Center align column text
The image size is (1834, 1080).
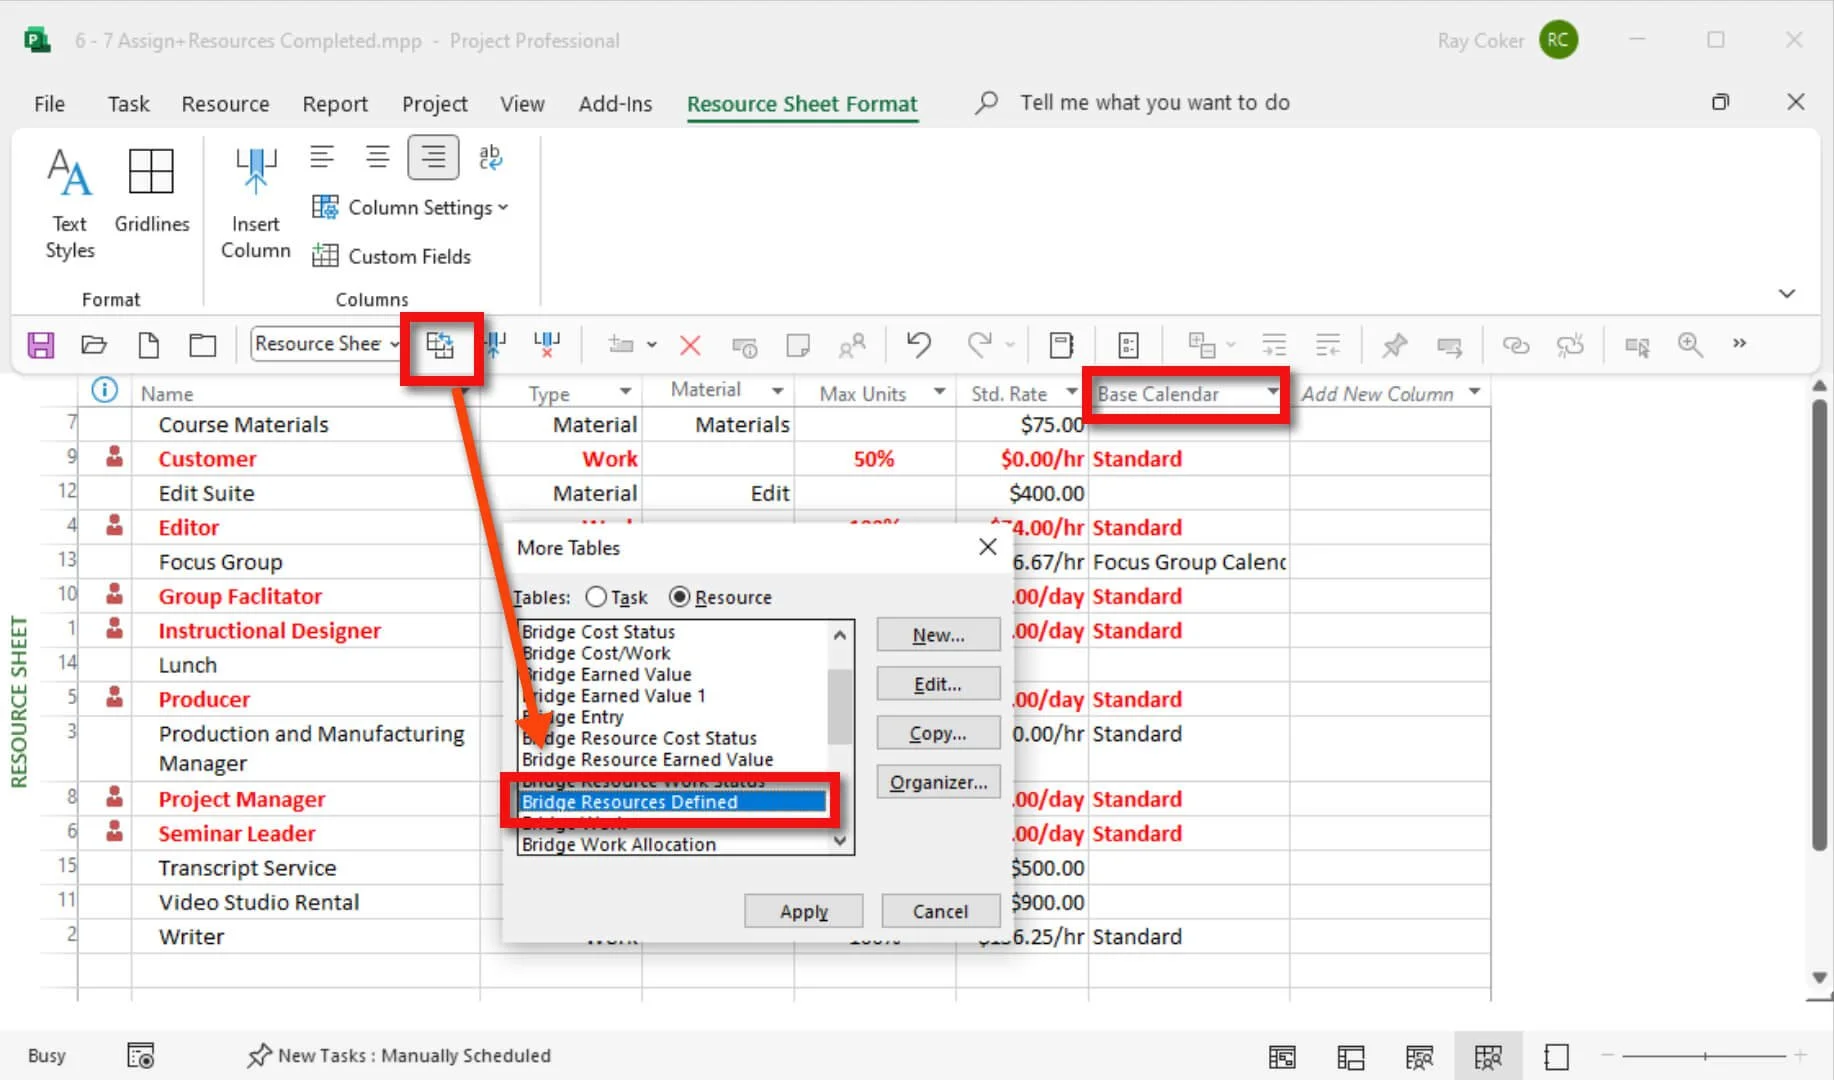click(377, 157)
